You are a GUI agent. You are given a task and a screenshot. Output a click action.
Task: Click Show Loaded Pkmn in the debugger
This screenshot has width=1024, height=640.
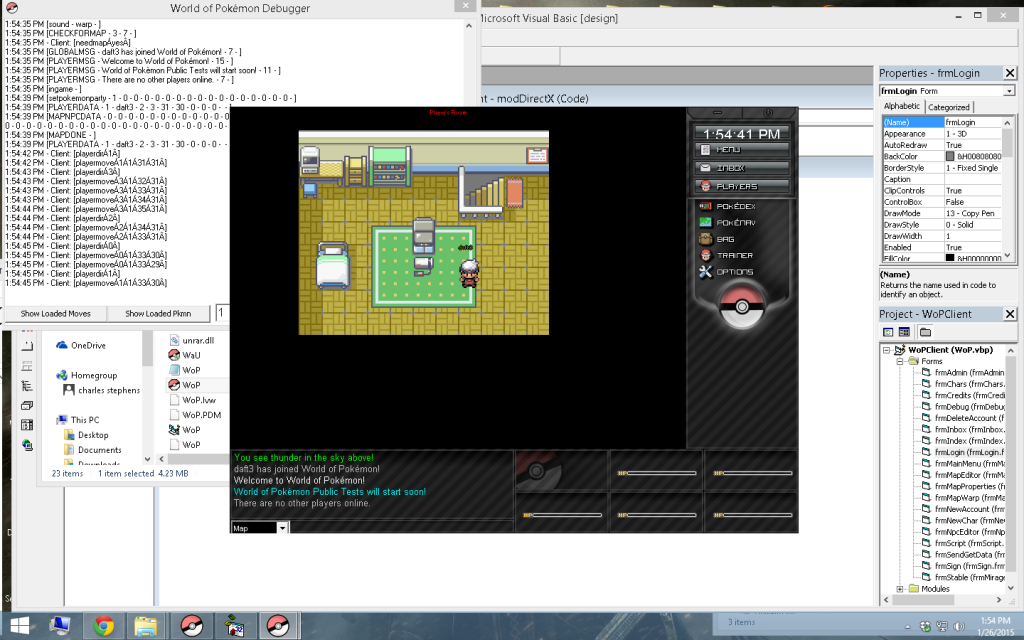[158, 313]
